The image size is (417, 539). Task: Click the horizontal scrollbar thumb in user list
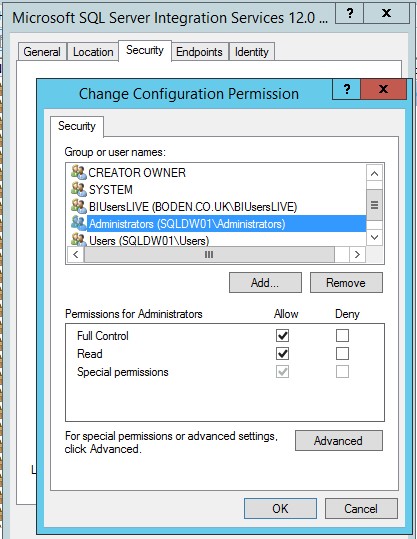(209, 255)
